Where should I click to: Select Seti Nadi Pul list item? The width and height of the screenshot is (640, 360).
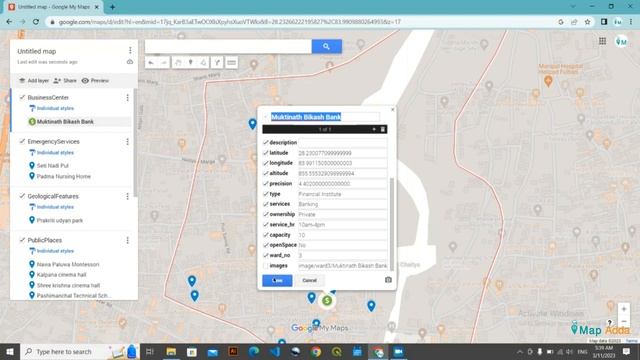coord(53,166)
